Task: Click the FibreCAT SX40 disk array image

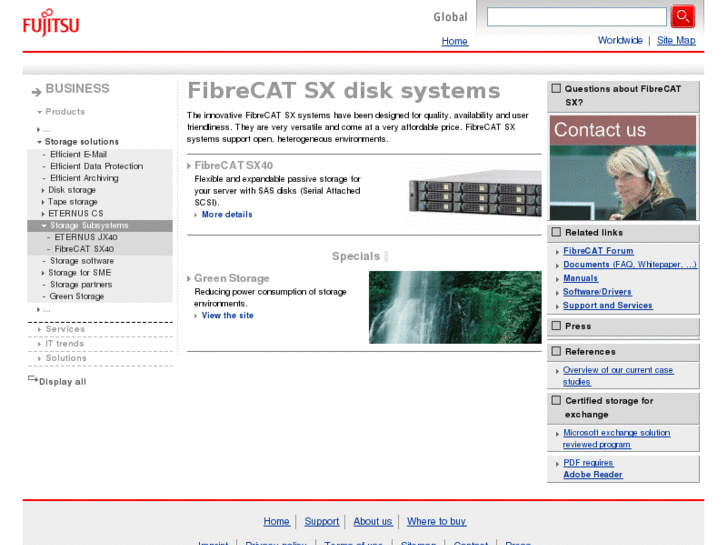Action: (474, 194)
